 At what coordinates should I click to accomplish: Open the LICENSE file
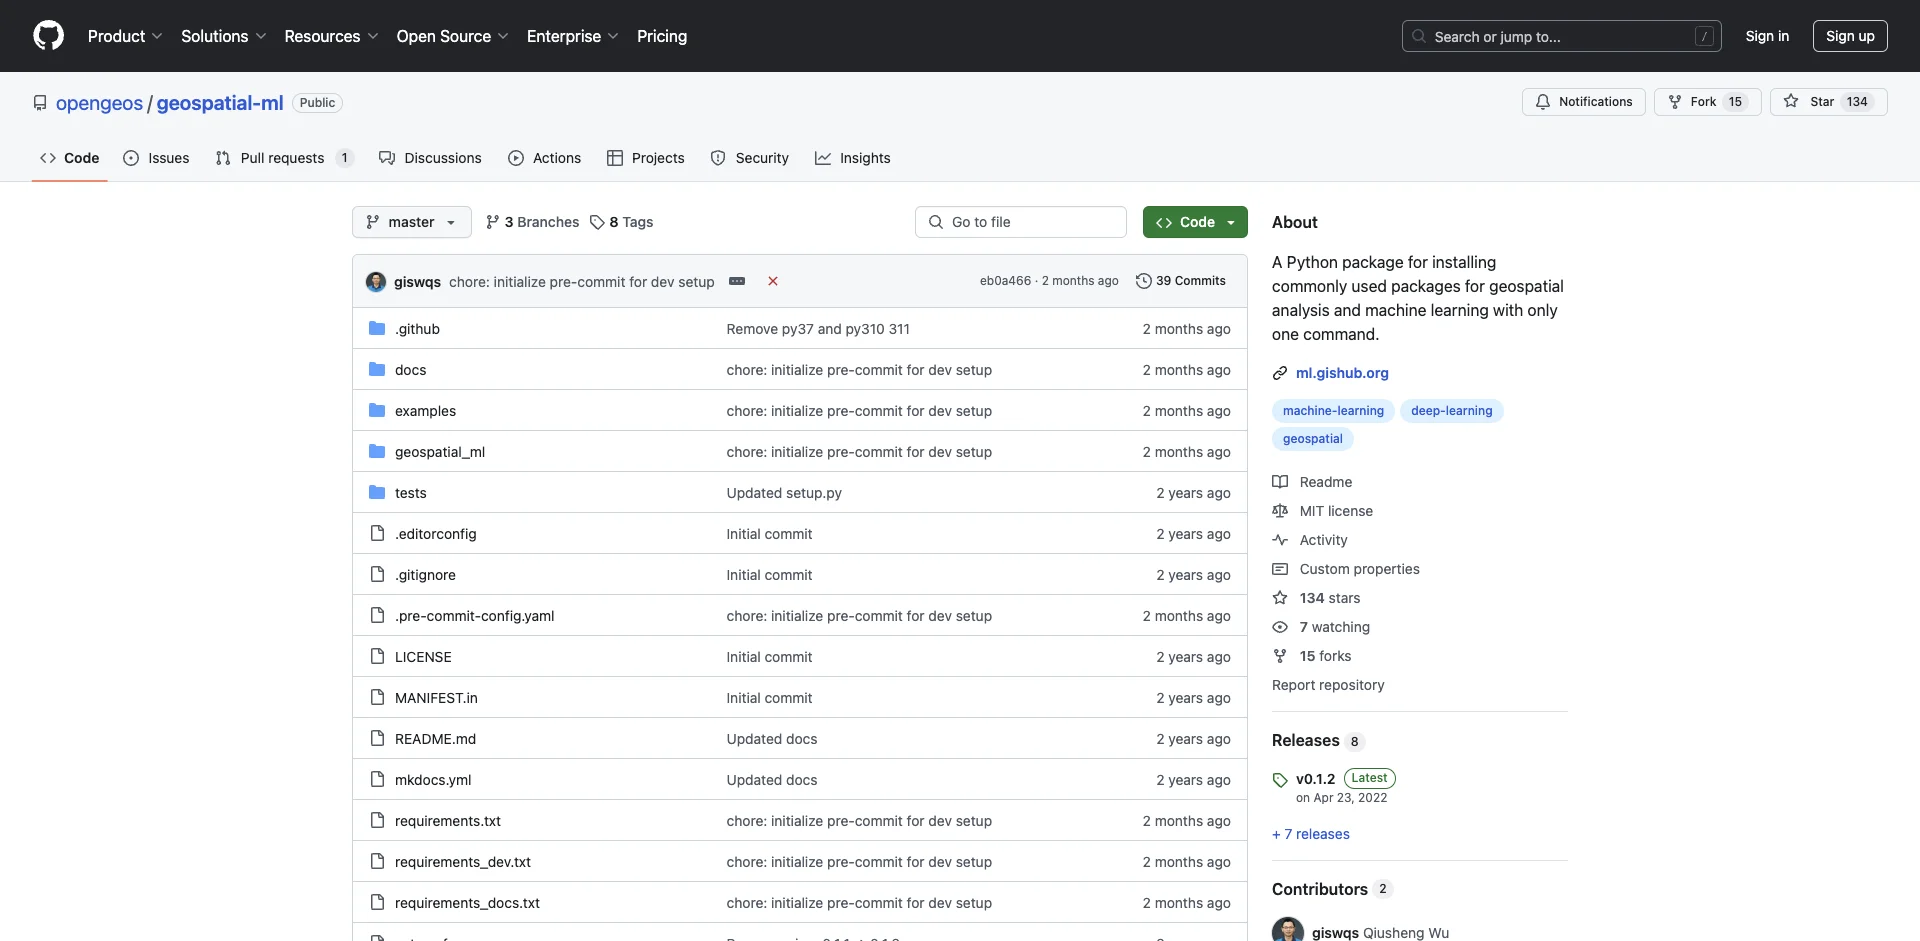[x=423, y=657]
